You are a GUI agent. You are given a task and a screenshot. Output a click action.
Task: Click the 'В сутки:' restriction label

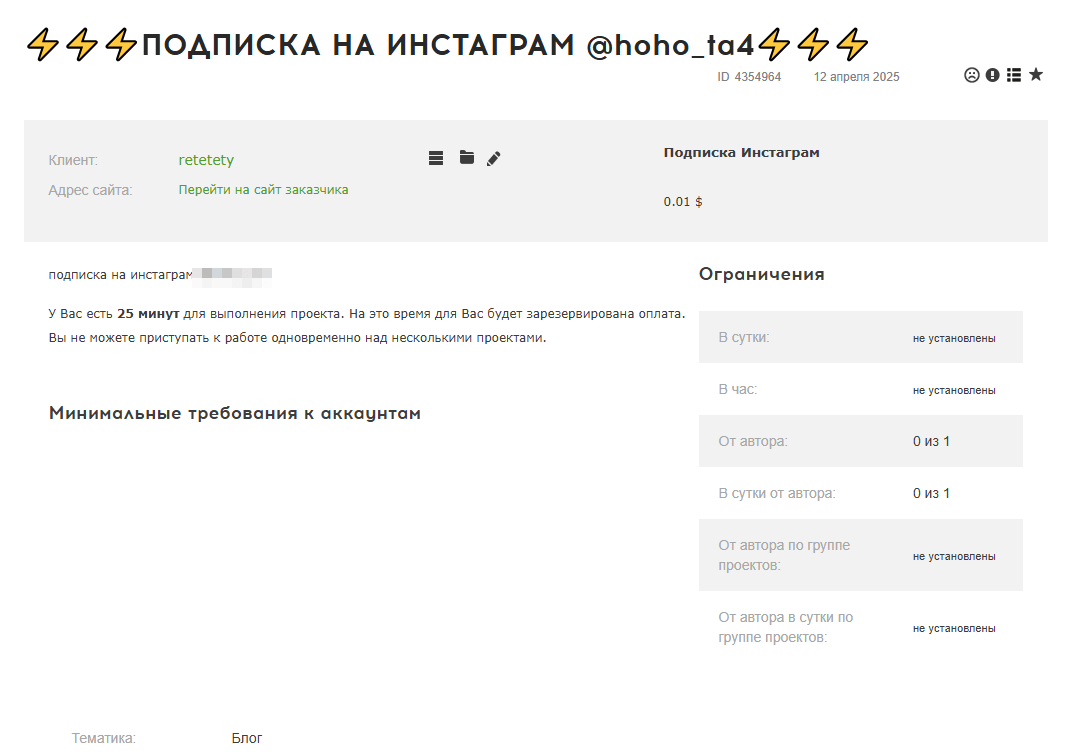(744, 337)
